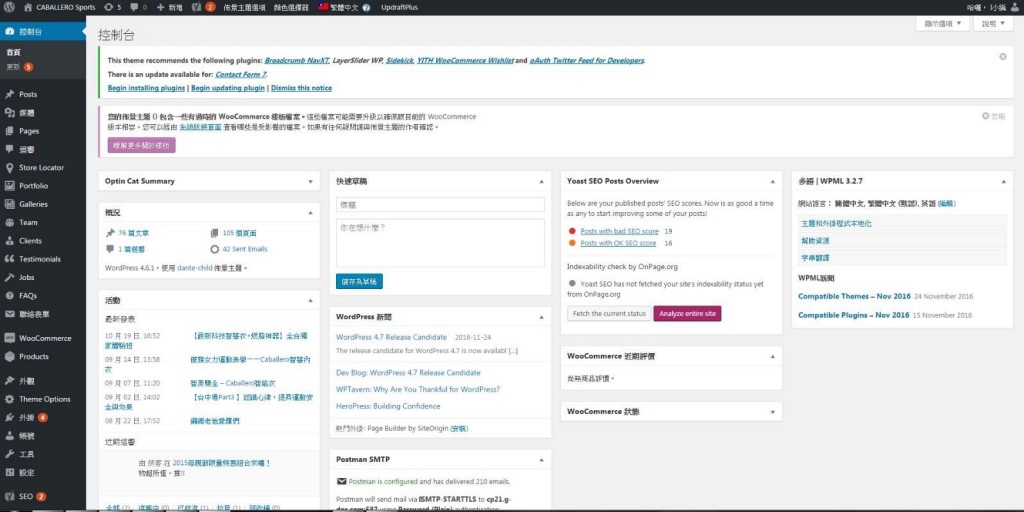
Task: Click the Team icon in sidebar
Action: click(9, 222)
